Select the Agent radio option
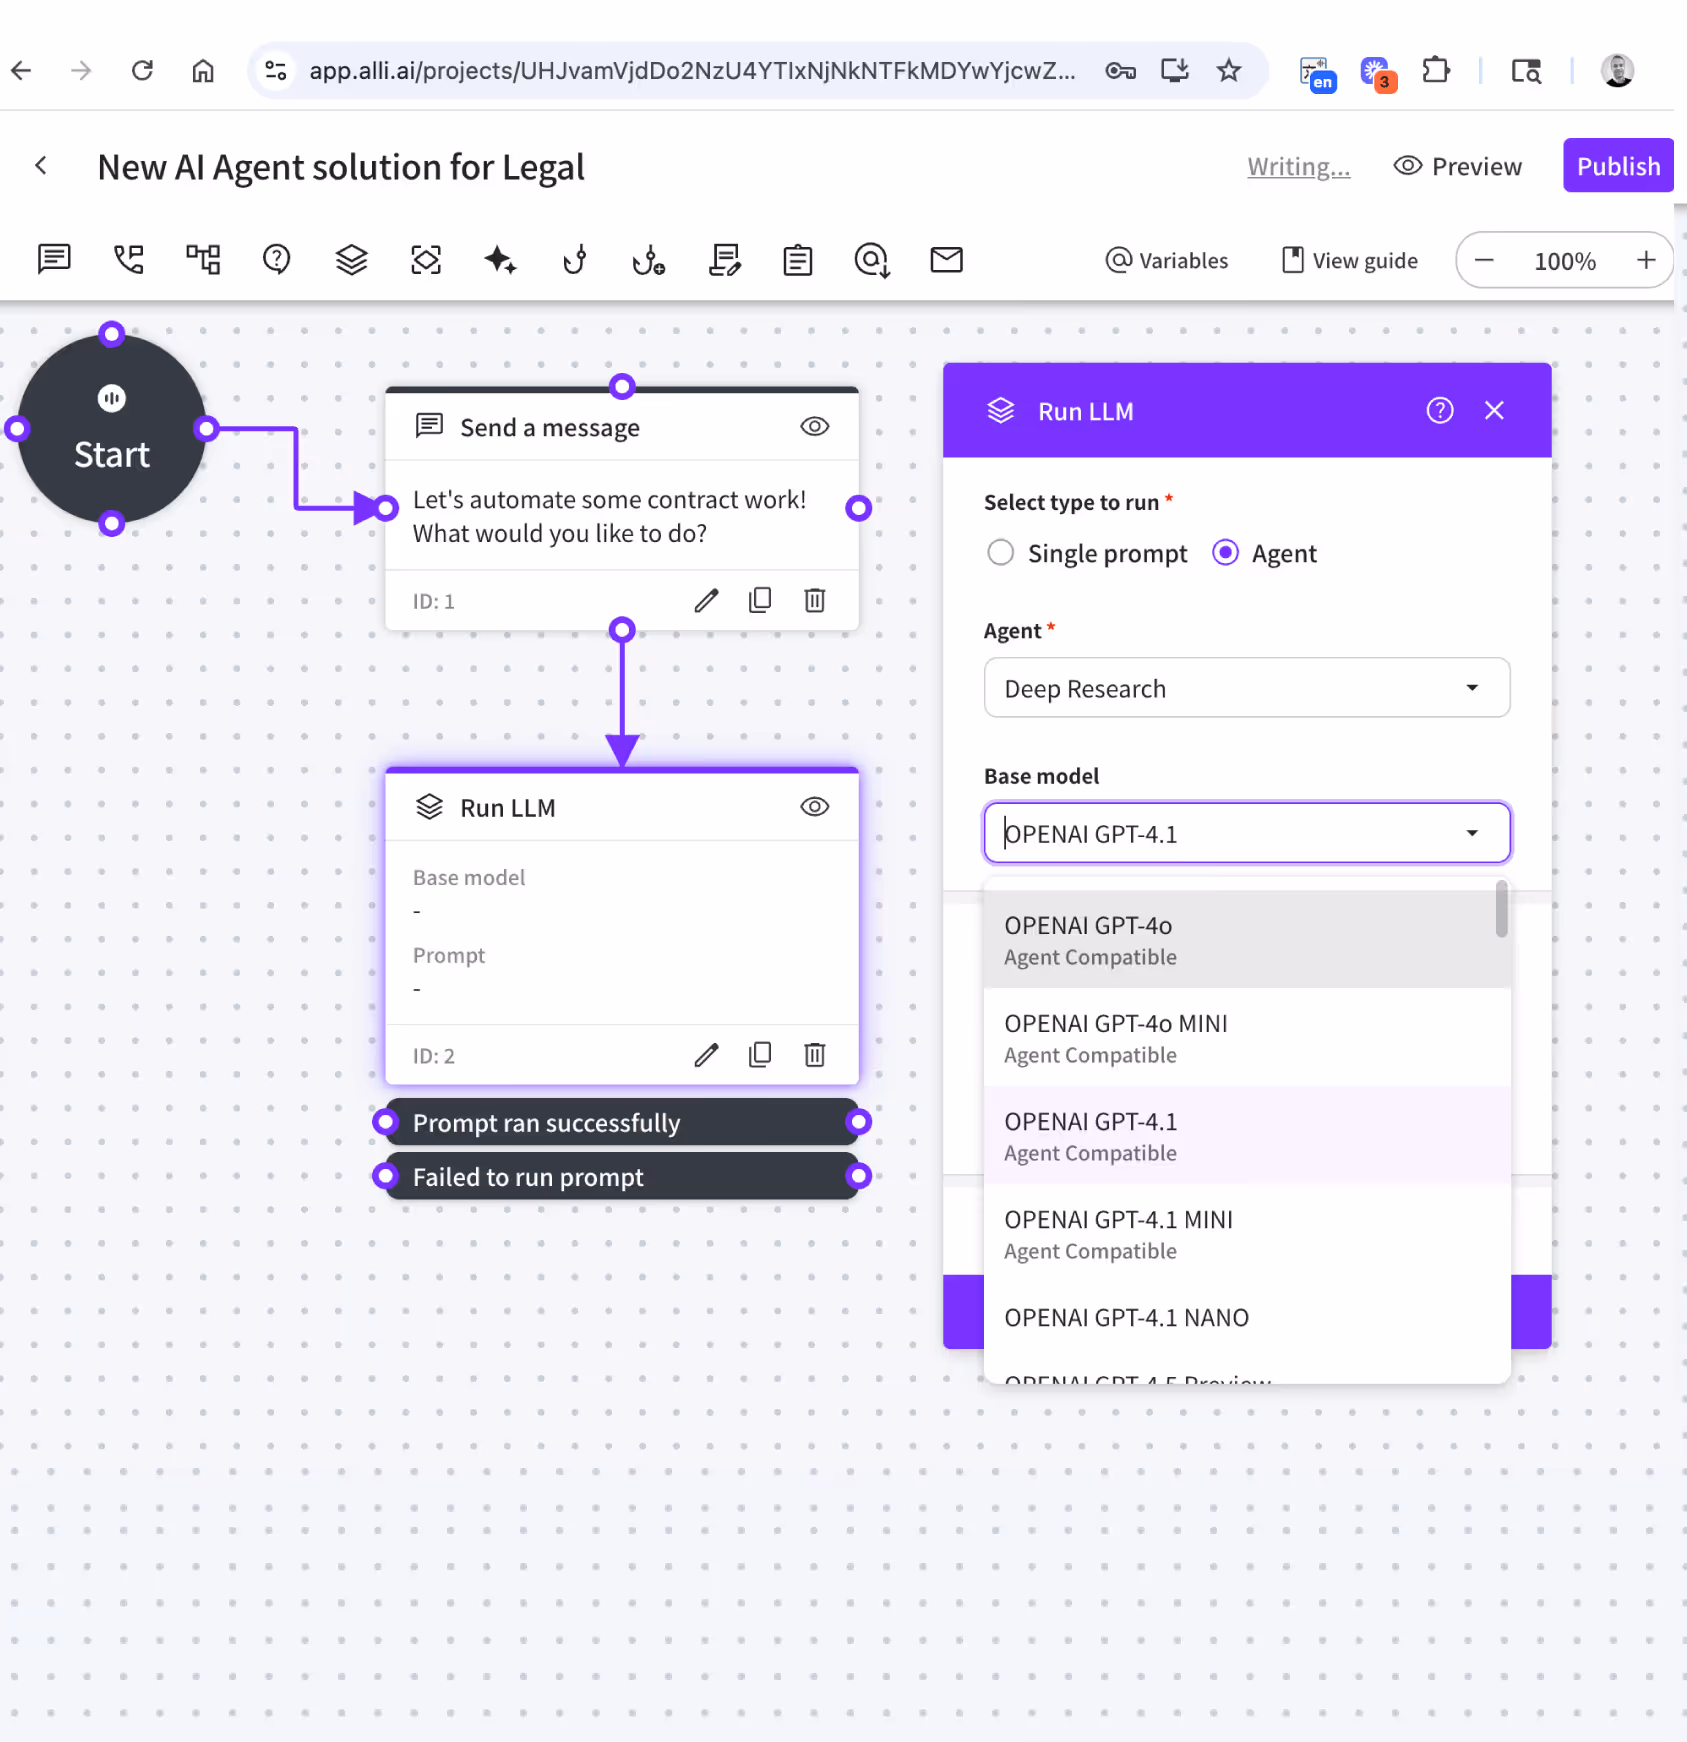Viewport: 1687px width, 1742px height. click(x=1226, y=553)
